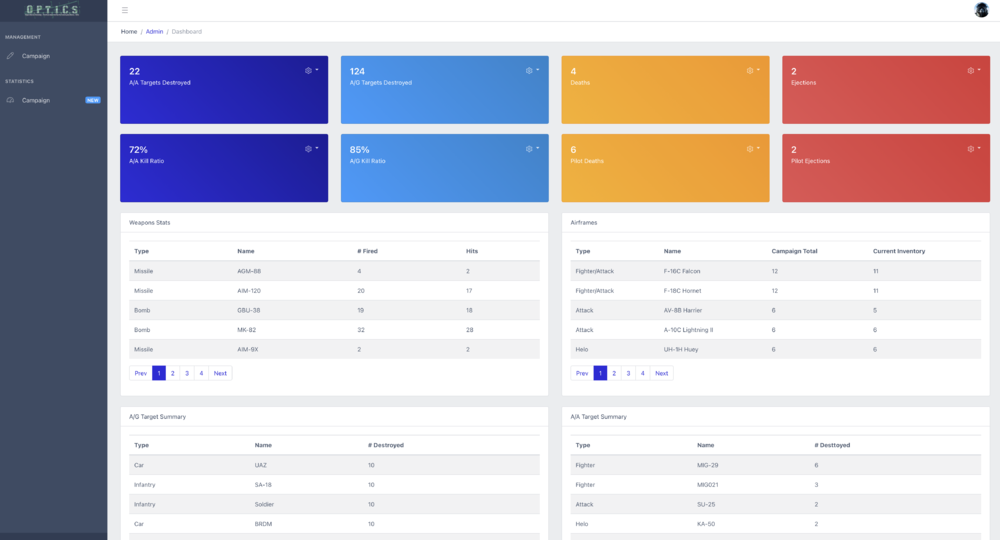The image size is (1000, 540).
Task: Click the SU-25 target name
Action: (x=706, y=504)
